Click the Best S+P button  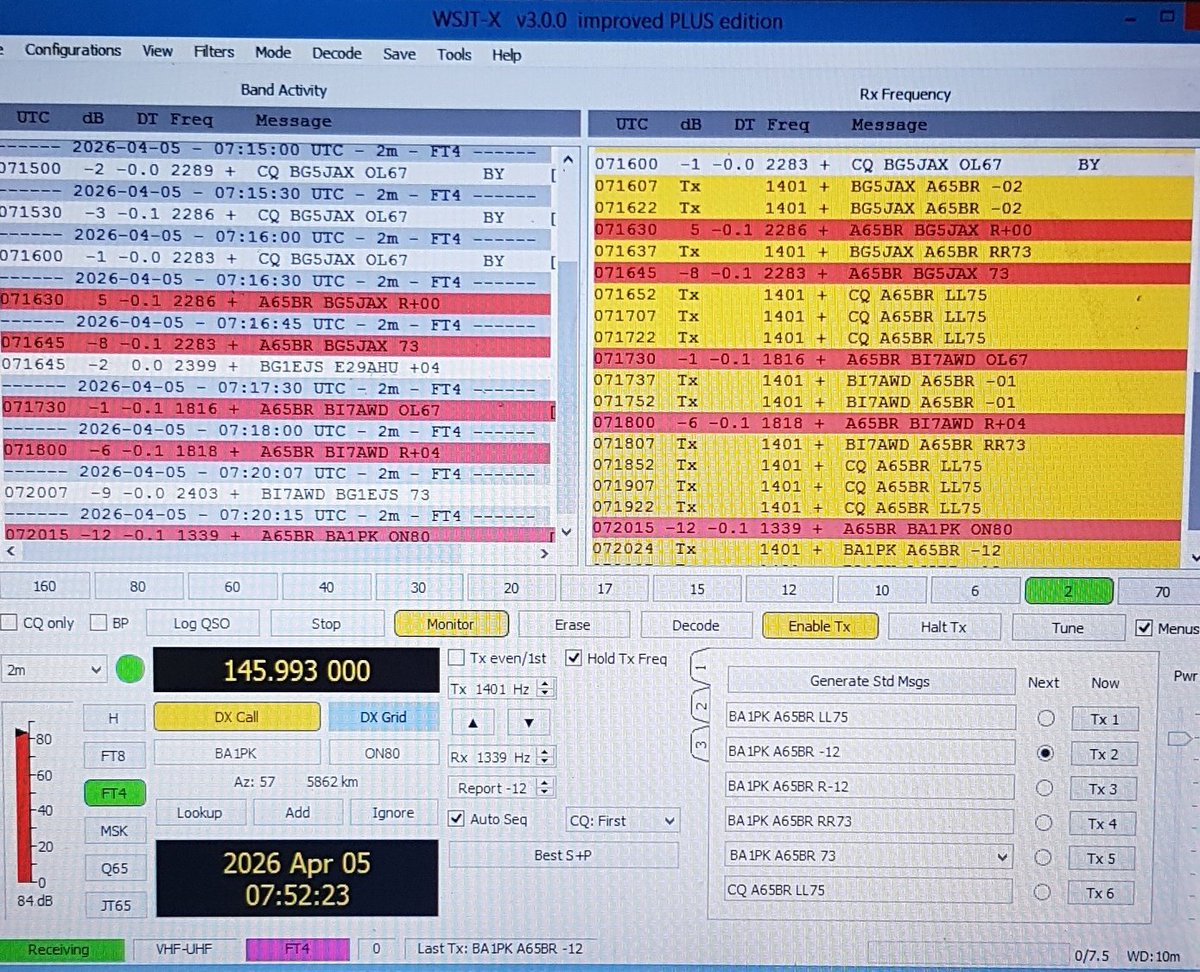563,855
